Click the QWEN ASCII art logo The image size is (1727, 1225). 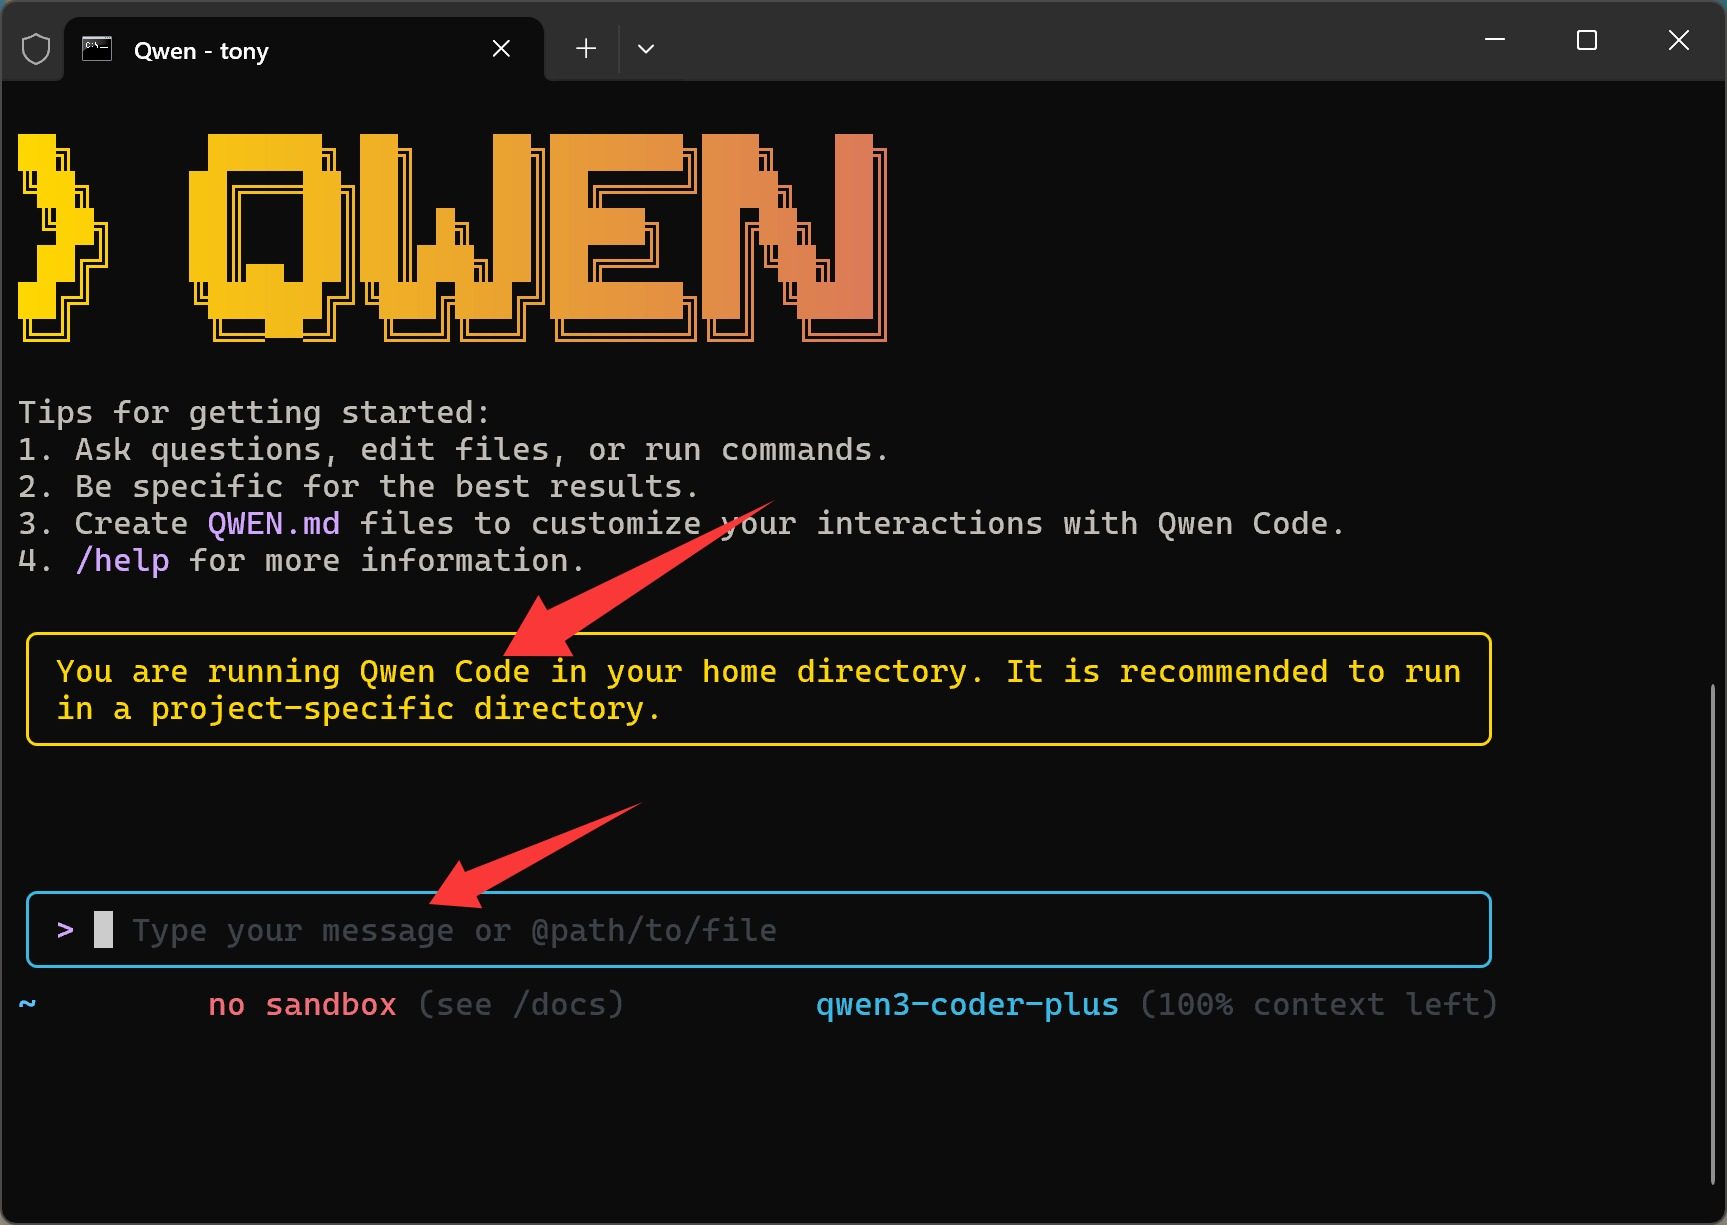452,237
